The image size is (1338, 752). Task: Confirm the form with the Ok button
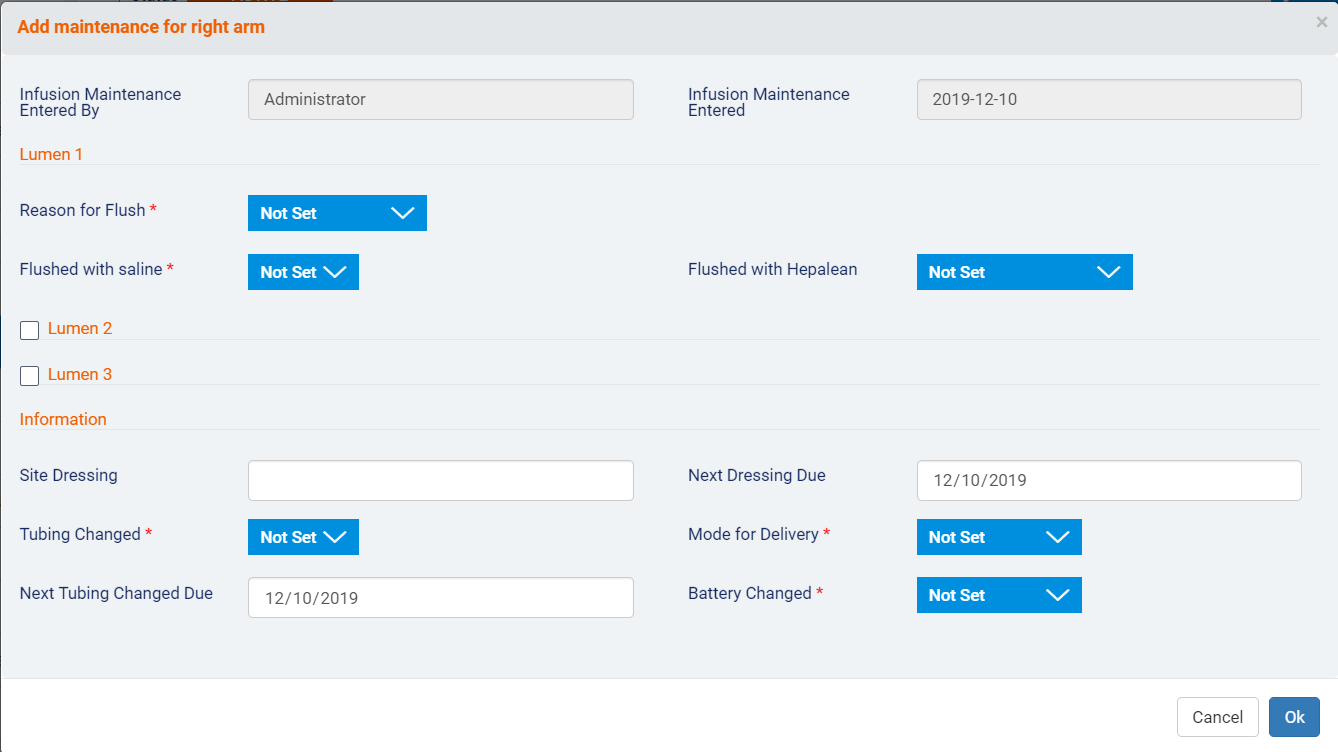pos(1293,717)
